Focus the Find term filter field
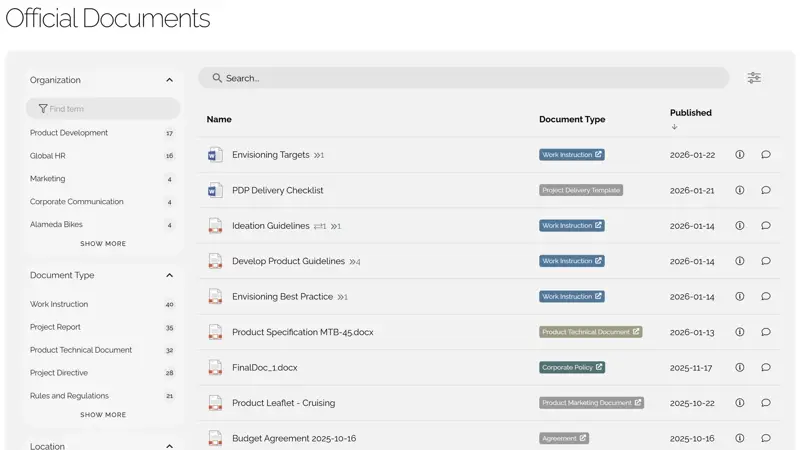The image size is (800, 450). tap(103, 109)
